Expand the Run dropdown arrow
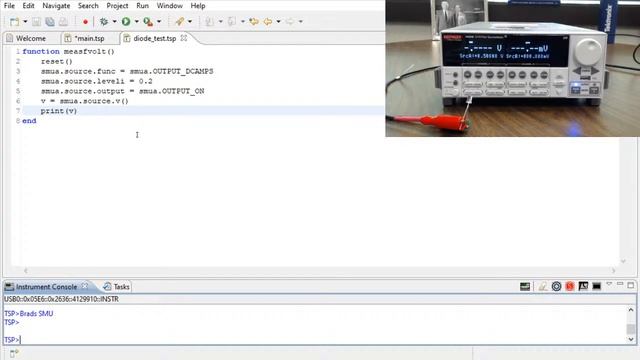This screenshot has width=640, height=360. tap(137, 22)
